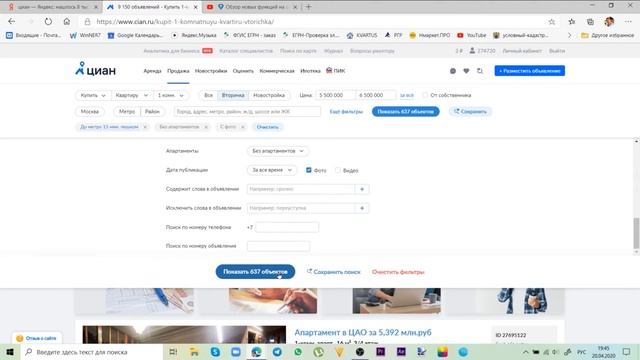
Task: Switch location filter to Район
Action: coord(152,111)
